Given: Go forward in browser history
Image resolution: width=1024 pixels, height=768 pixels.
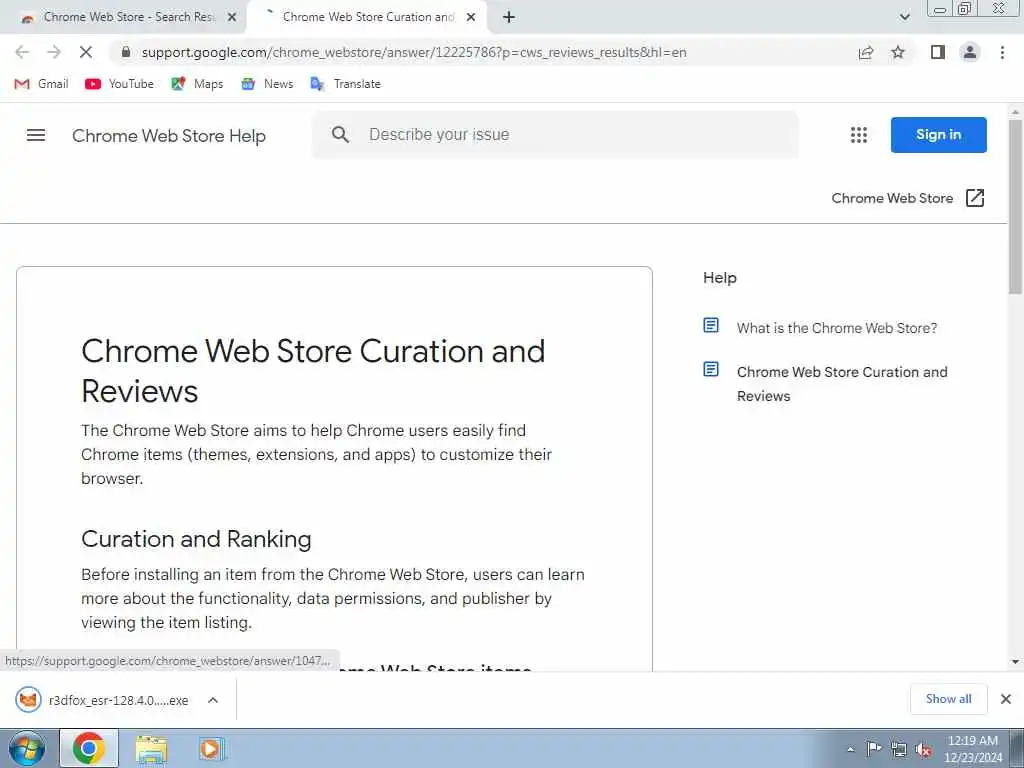Looking at the screenshot, I should point(54,52).
